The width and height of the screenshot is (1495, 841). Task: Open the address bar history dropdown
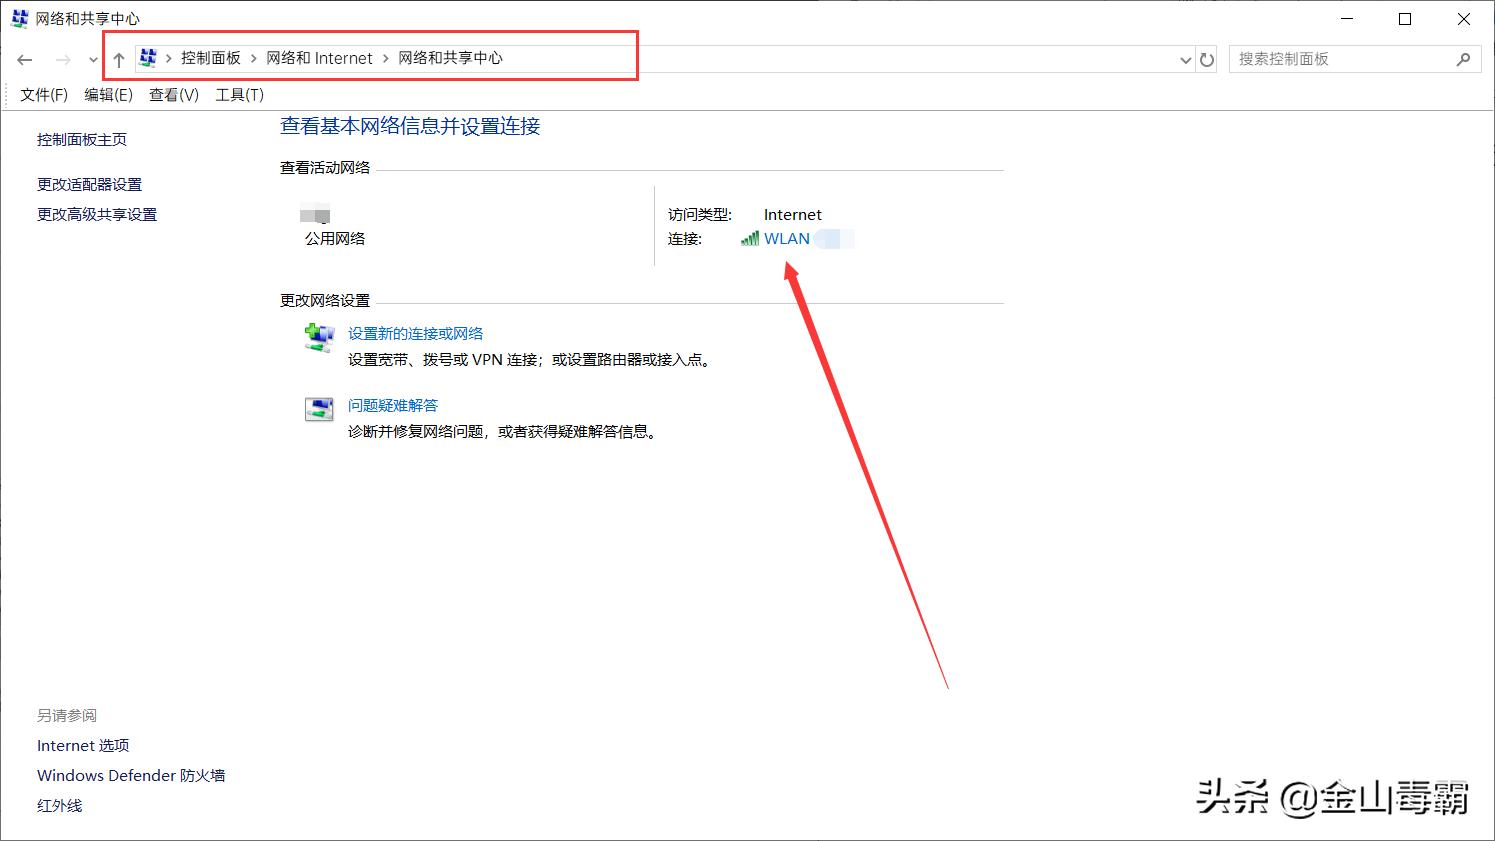[1185, 59]
